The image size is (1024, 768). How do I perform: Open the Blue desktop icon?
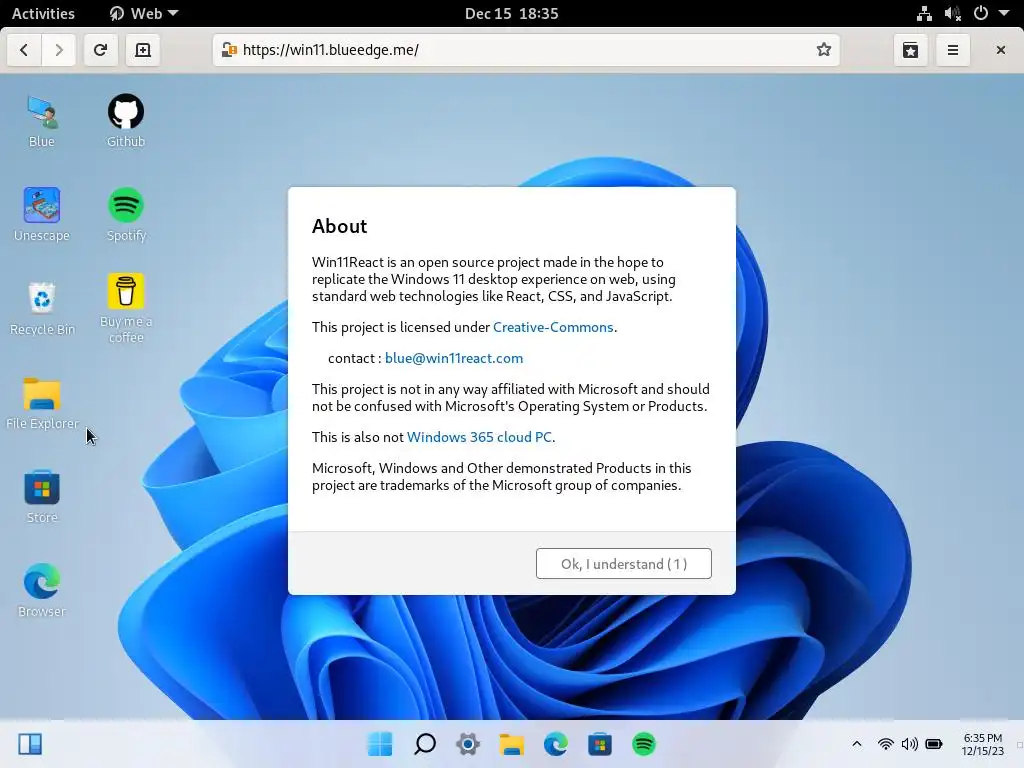click(x=42, y=121)
